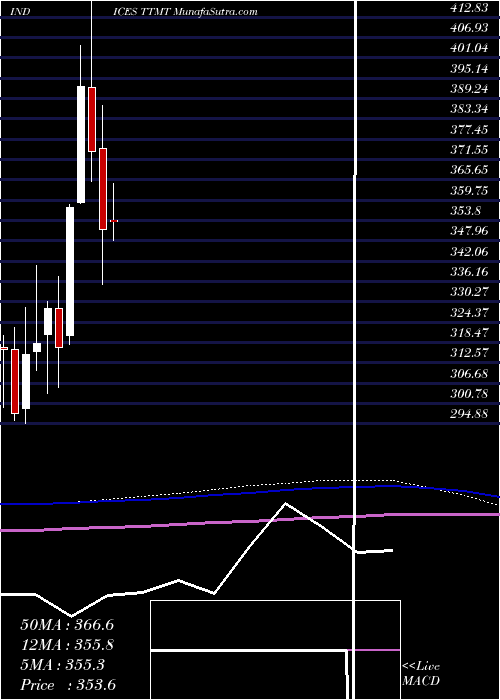Image resolution: width=500 pixels, height=700 pixels.
Task: Click the 318.47 price axis label
Action: click(468, 333)
